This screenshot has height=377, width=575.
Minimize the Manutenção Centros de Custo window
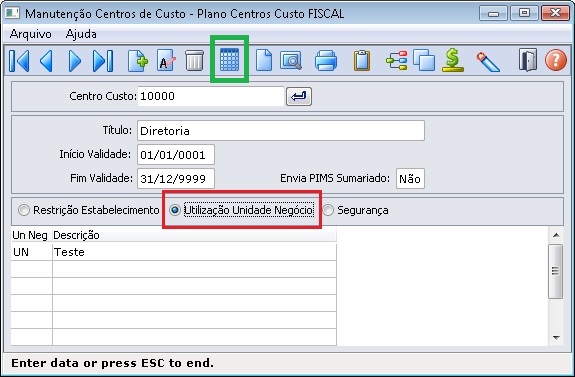(x=493, y=14)
